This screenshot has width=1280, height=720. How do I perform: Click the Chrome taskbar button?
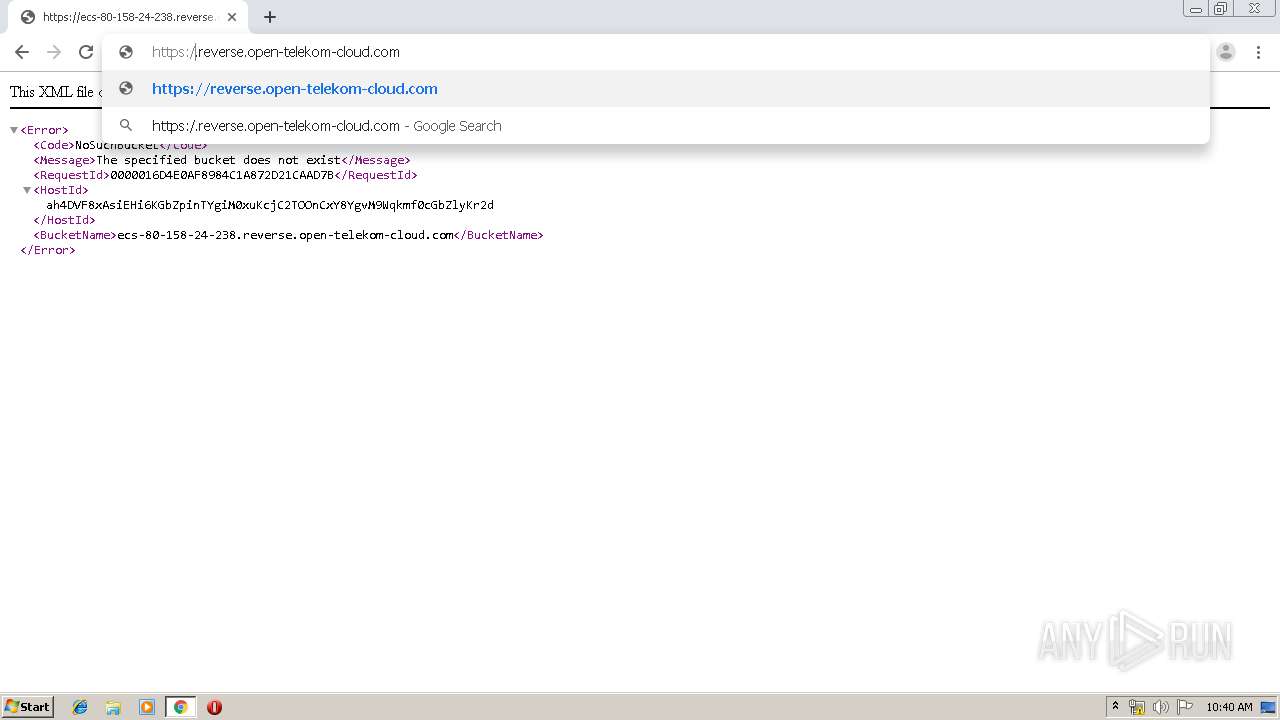(180, 707)
